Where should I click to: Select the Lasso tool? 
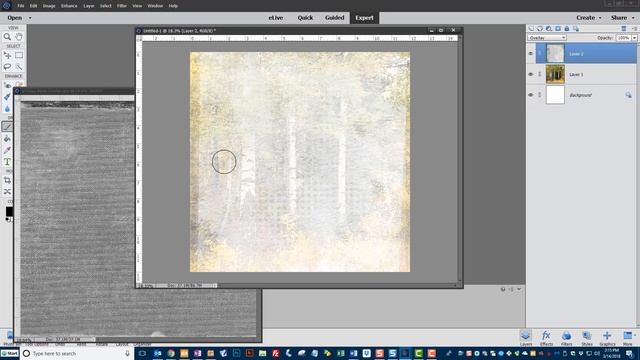pos(7,67)
